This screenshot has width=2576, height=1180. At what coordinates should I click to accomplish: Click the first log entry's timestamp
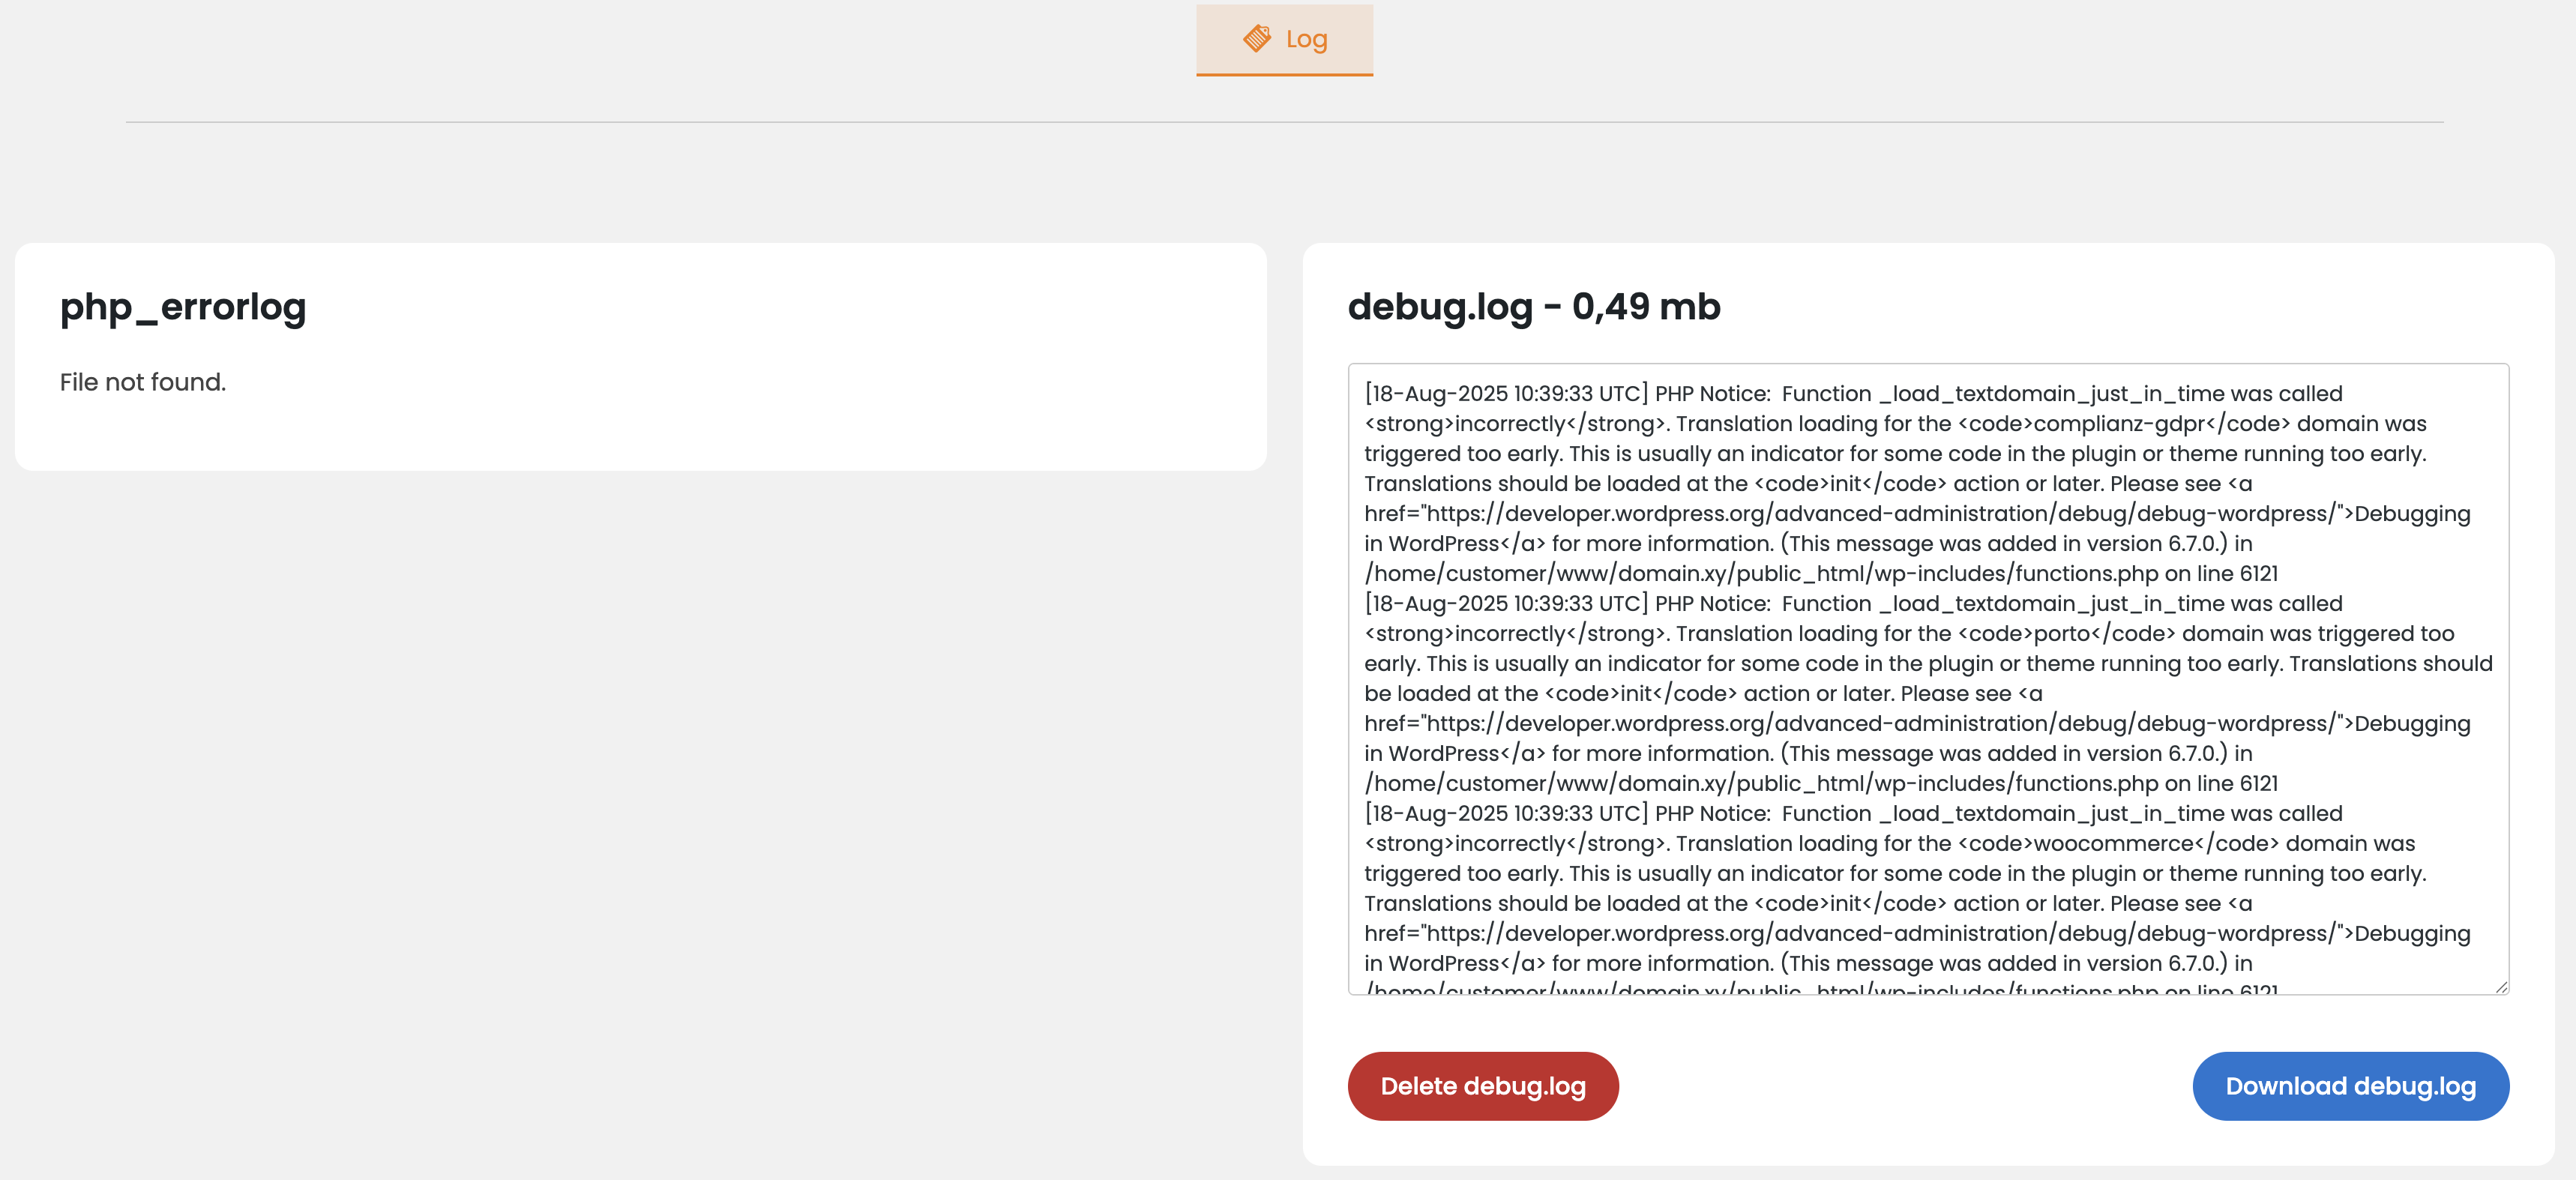click(x=1505, y=394)
